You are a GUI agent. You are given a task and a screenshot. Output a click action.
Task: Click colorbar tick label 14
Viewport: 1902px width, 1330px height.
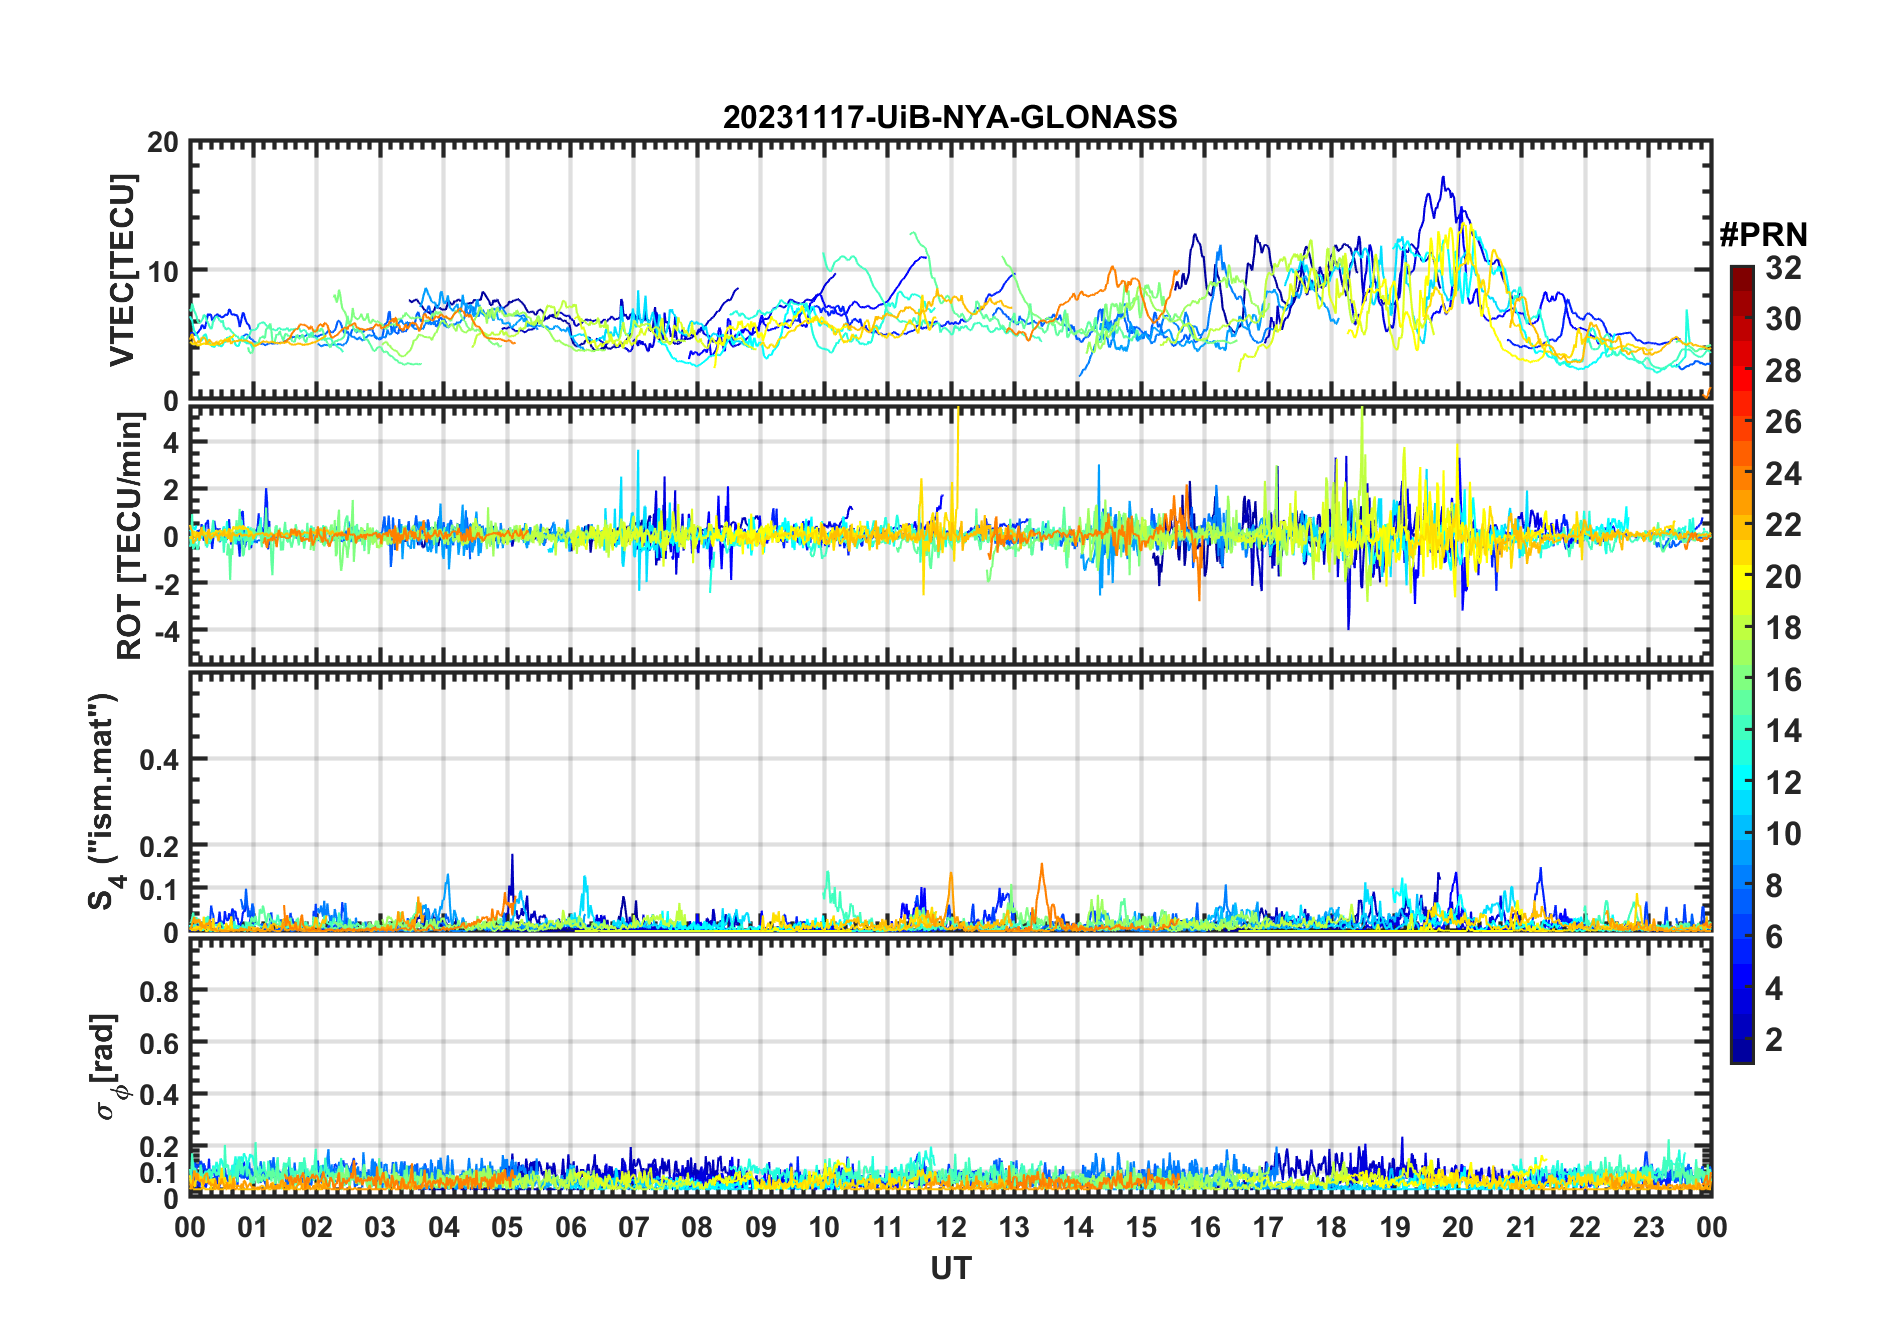(x=1783, y=731)
